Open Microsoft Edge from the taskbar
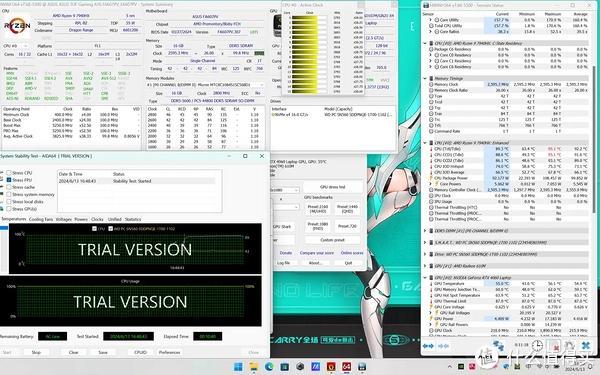Viewport: 600px width, 375px height. coord(269,367)
